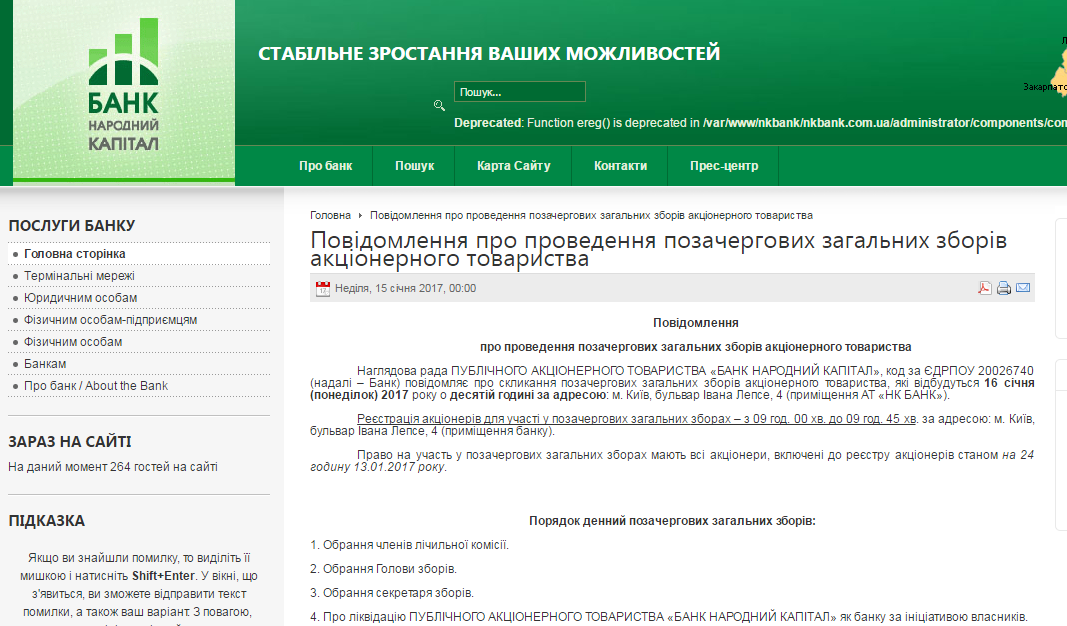Click the Порядок денний heading
The width and height of the screenshot is (1067, 626).
[x=672, y=521]
